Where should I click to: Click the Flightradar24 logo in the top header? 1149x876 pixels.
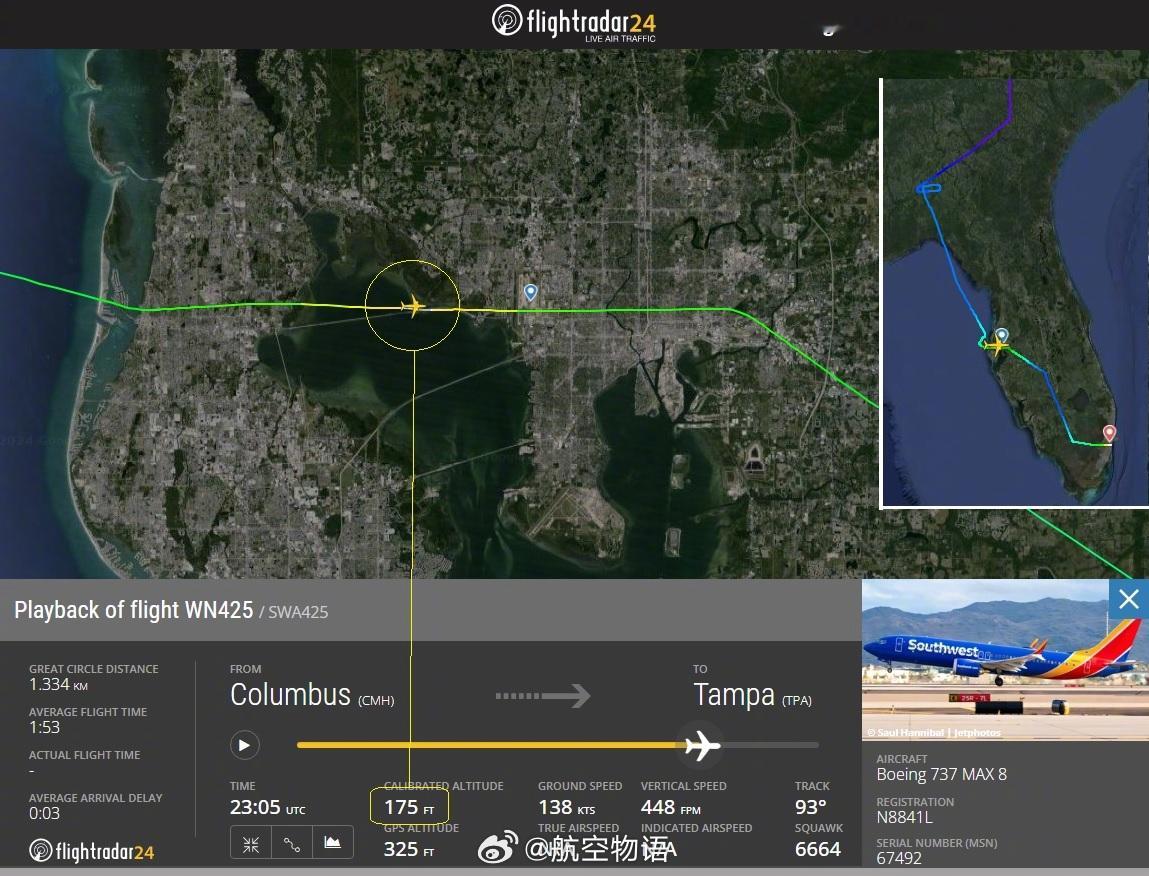[574, 23]
